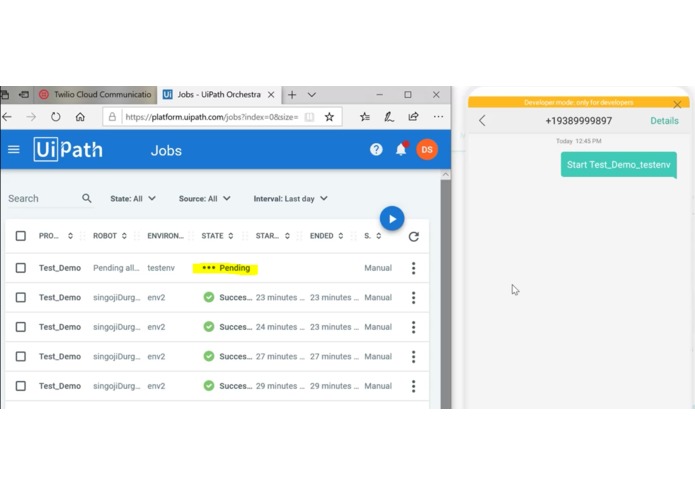The width and height of the screenshot is (695, 494).
Task: Open the more actions menu for the Pending job
Action: [414, 268]
